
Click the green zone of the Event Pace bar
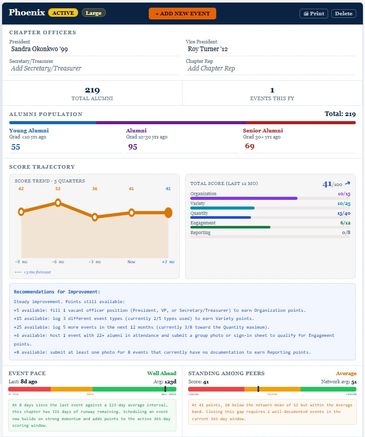pyautogui.click(x=134, y=389)
